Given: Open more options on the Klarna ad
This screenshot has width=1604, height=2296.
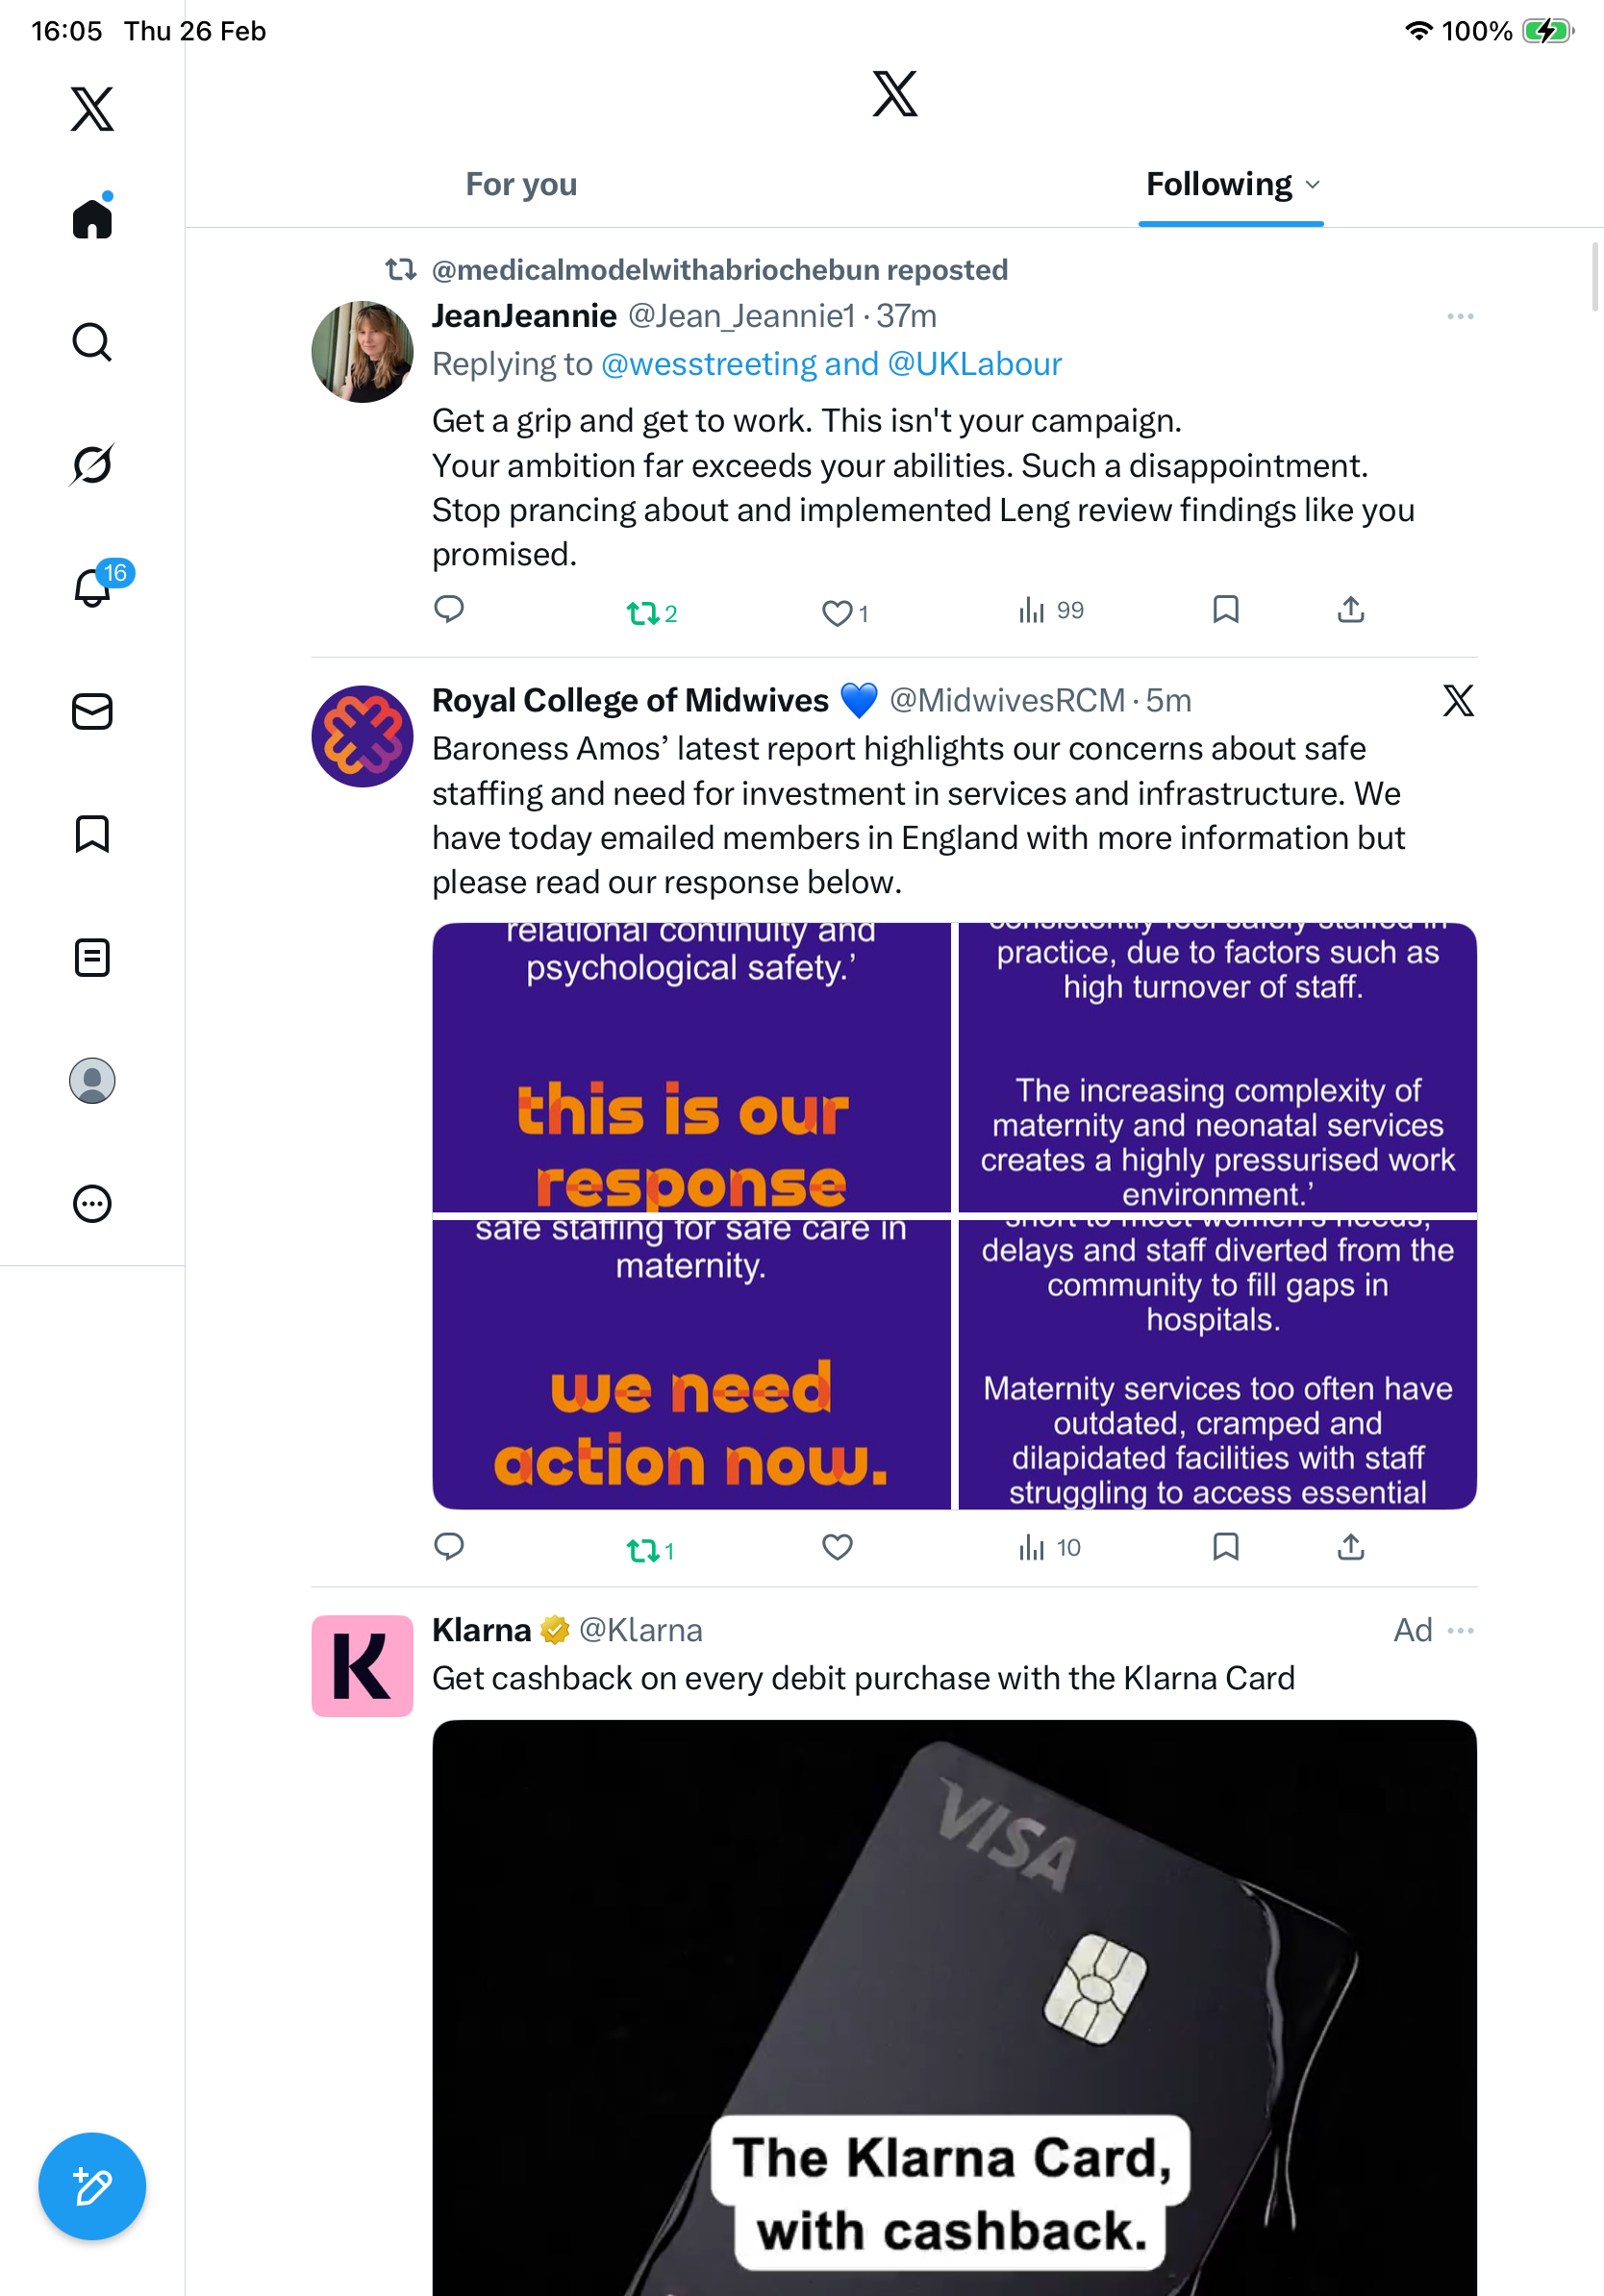Looking at the screenshot, I should pyautogui.click(x=1461, y=1630).
